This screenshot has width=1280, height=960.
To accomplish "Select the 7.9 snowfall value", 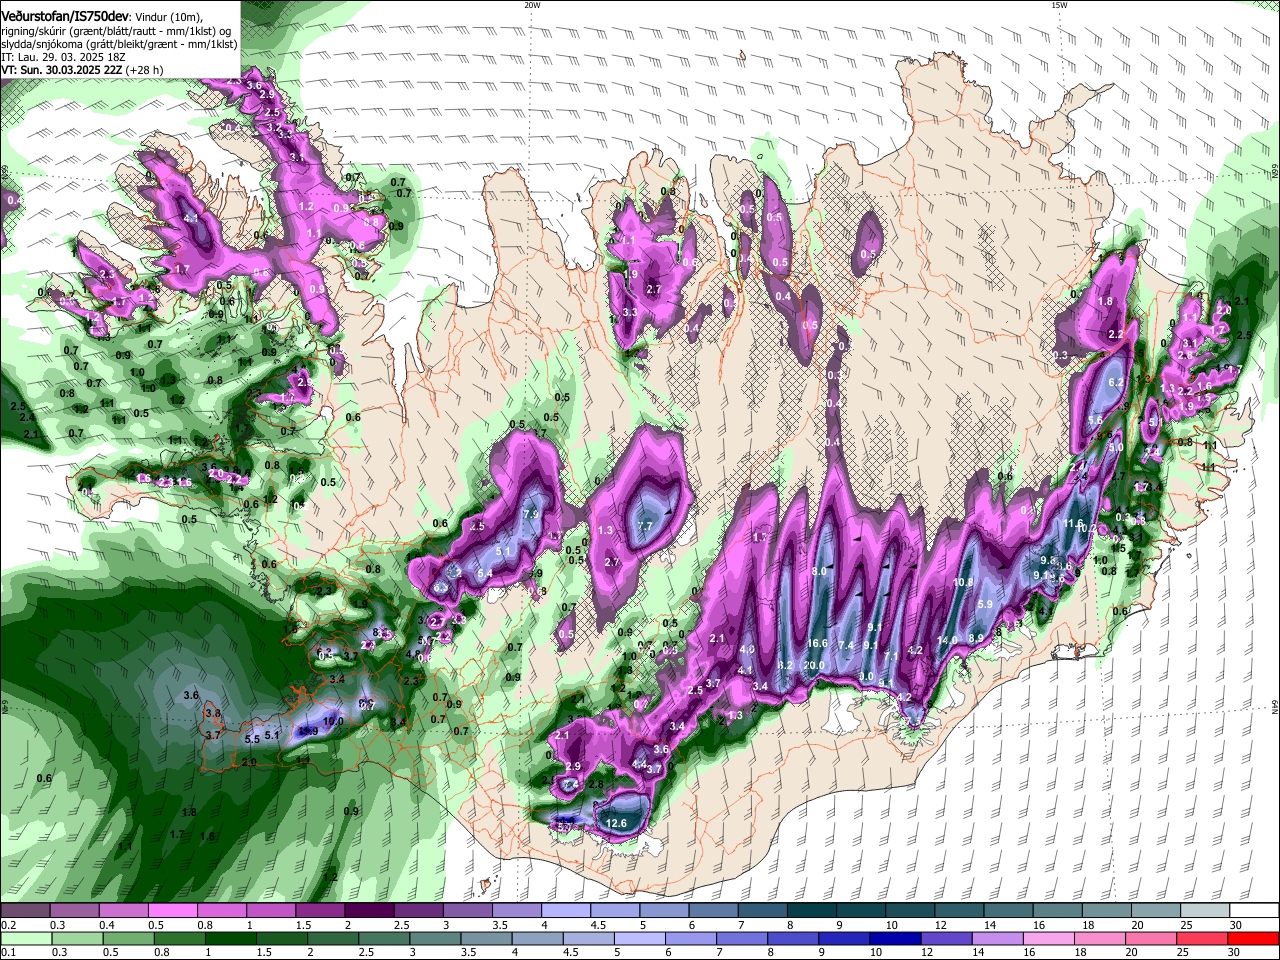I will coord(531,514).
